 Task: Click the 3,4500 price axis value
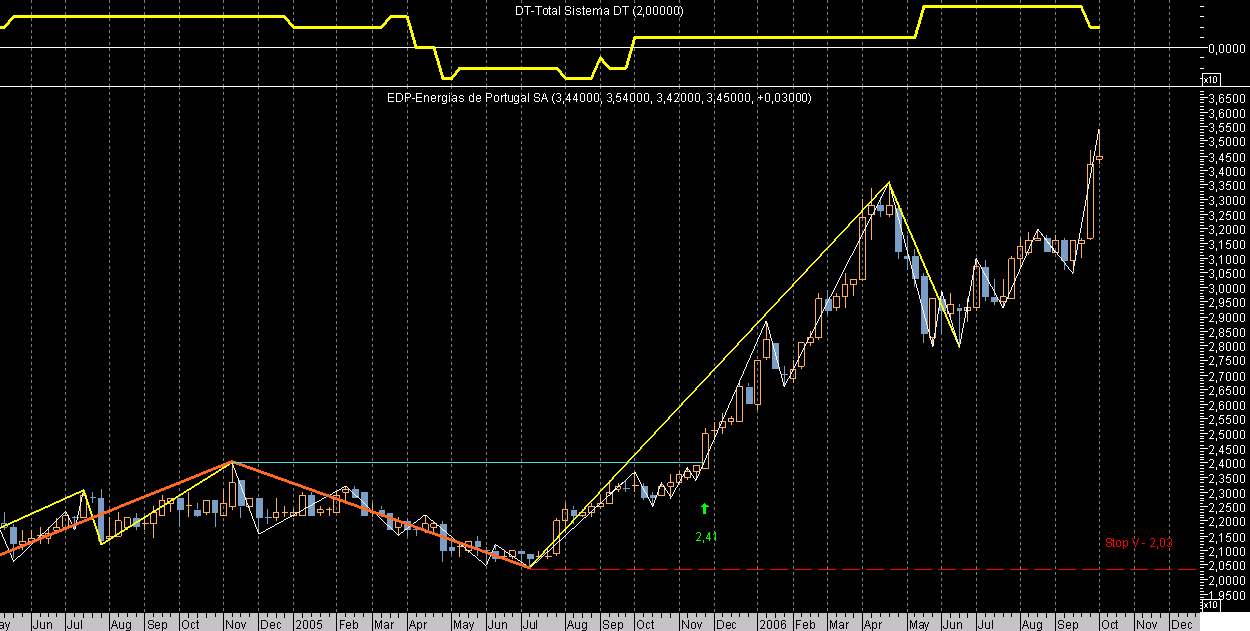[x=1225, y=158]
